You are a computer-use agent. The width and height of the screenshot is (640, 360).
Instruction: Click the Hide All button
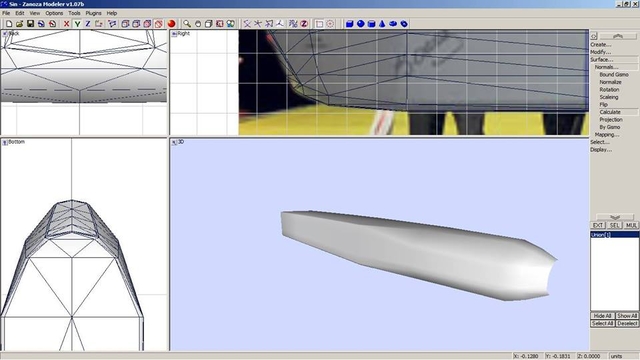click(x=602, y=316)
